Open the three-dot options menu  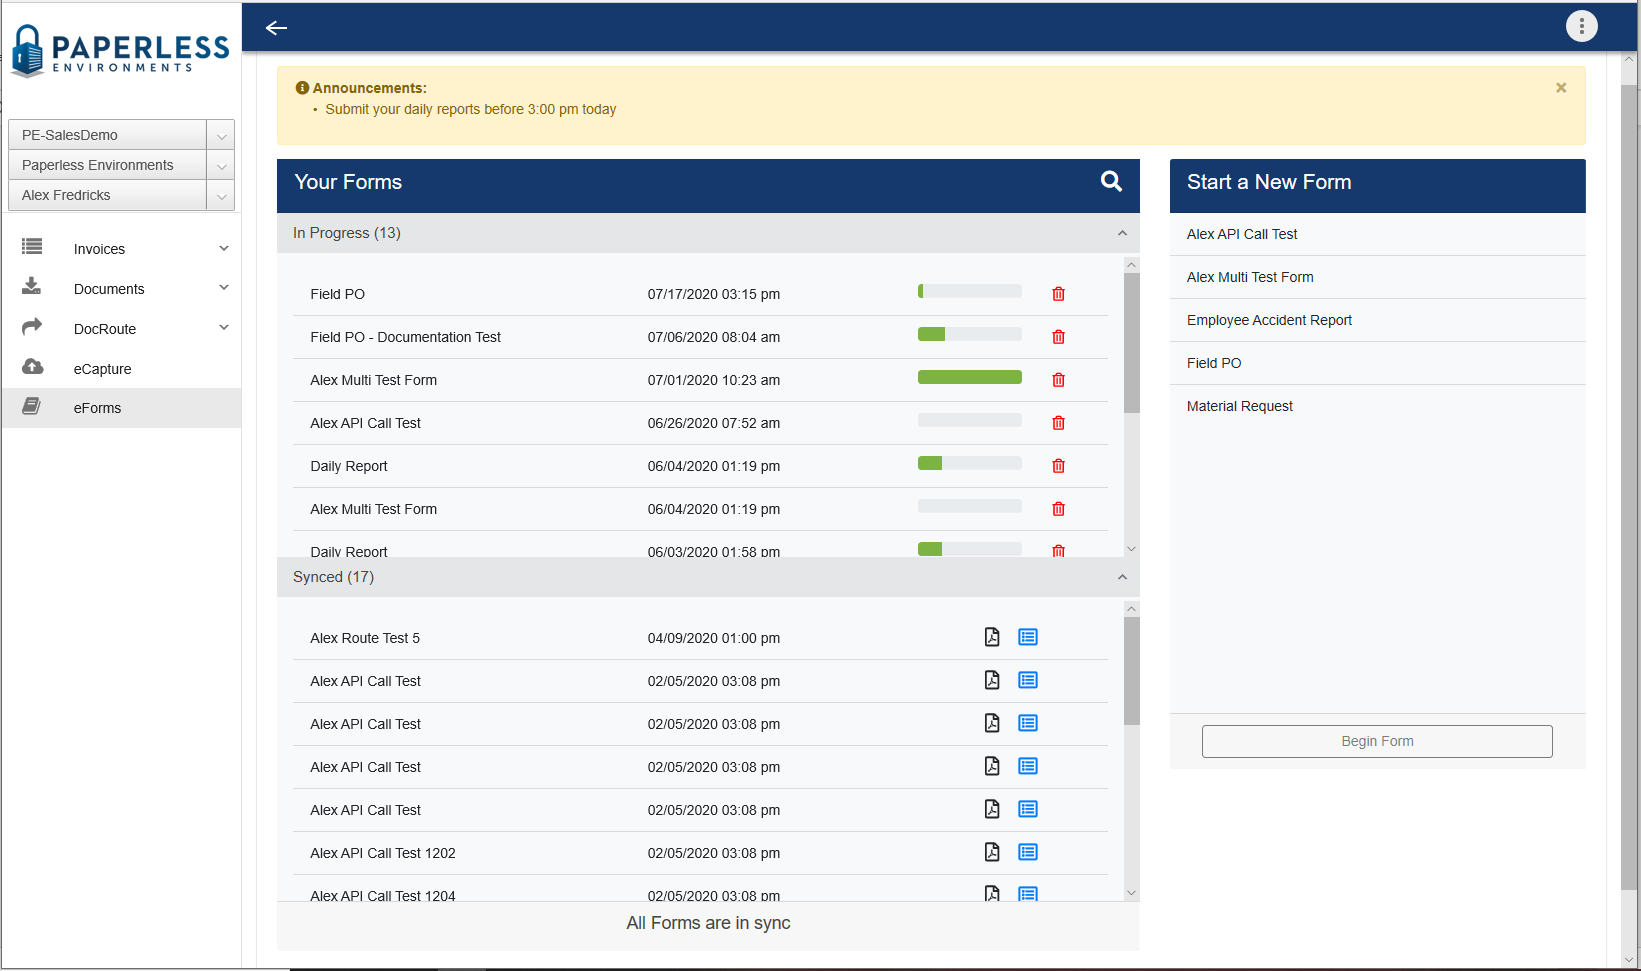tap(1581, 27)
